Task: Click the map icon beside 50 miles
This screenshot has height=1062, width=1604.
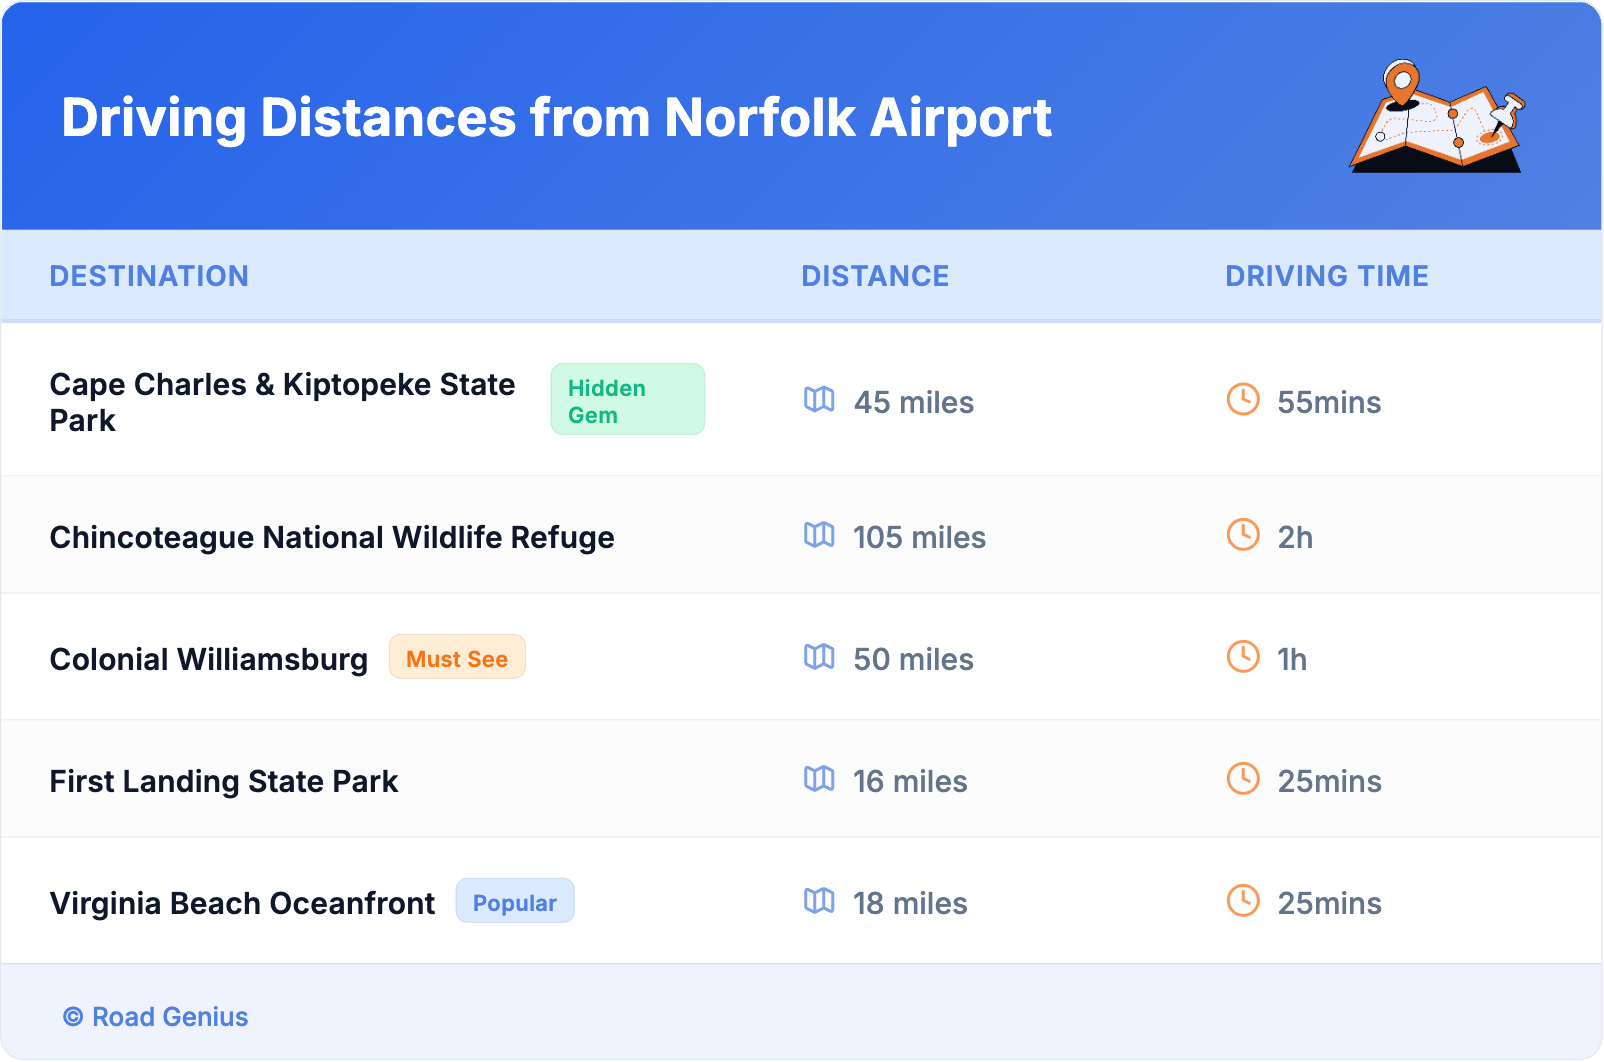Action: tap(819, 657)
